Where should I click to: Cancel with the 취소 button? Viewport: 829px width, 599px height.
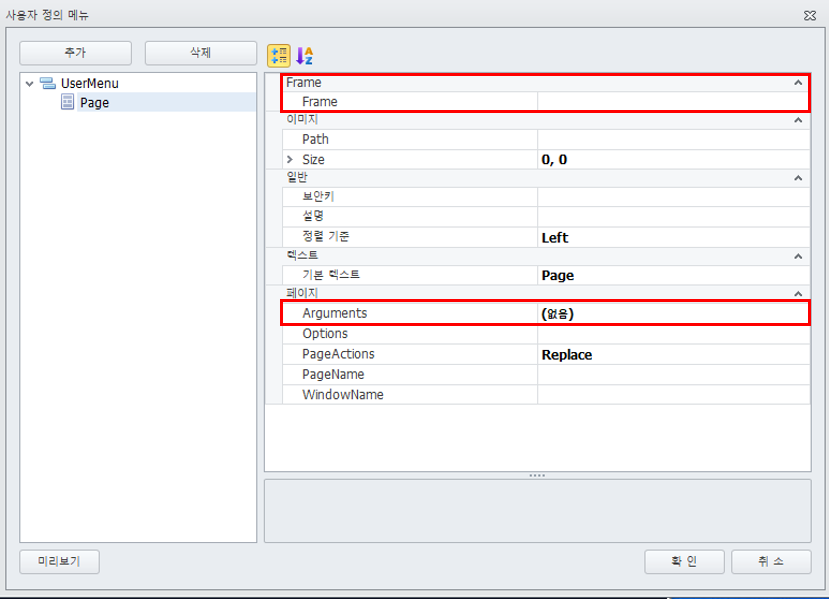770,562
